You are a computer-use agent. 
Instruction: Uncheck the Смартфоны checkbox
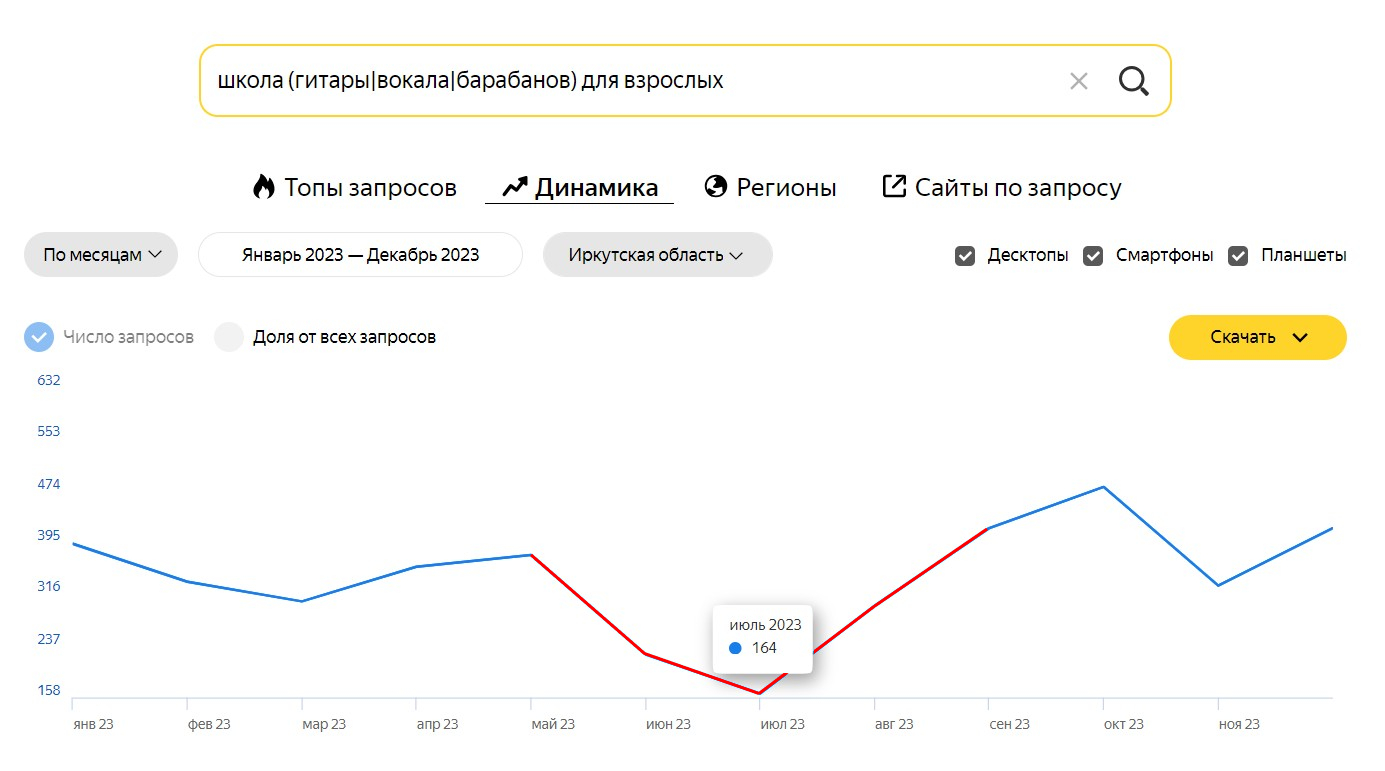(1093, 256)
